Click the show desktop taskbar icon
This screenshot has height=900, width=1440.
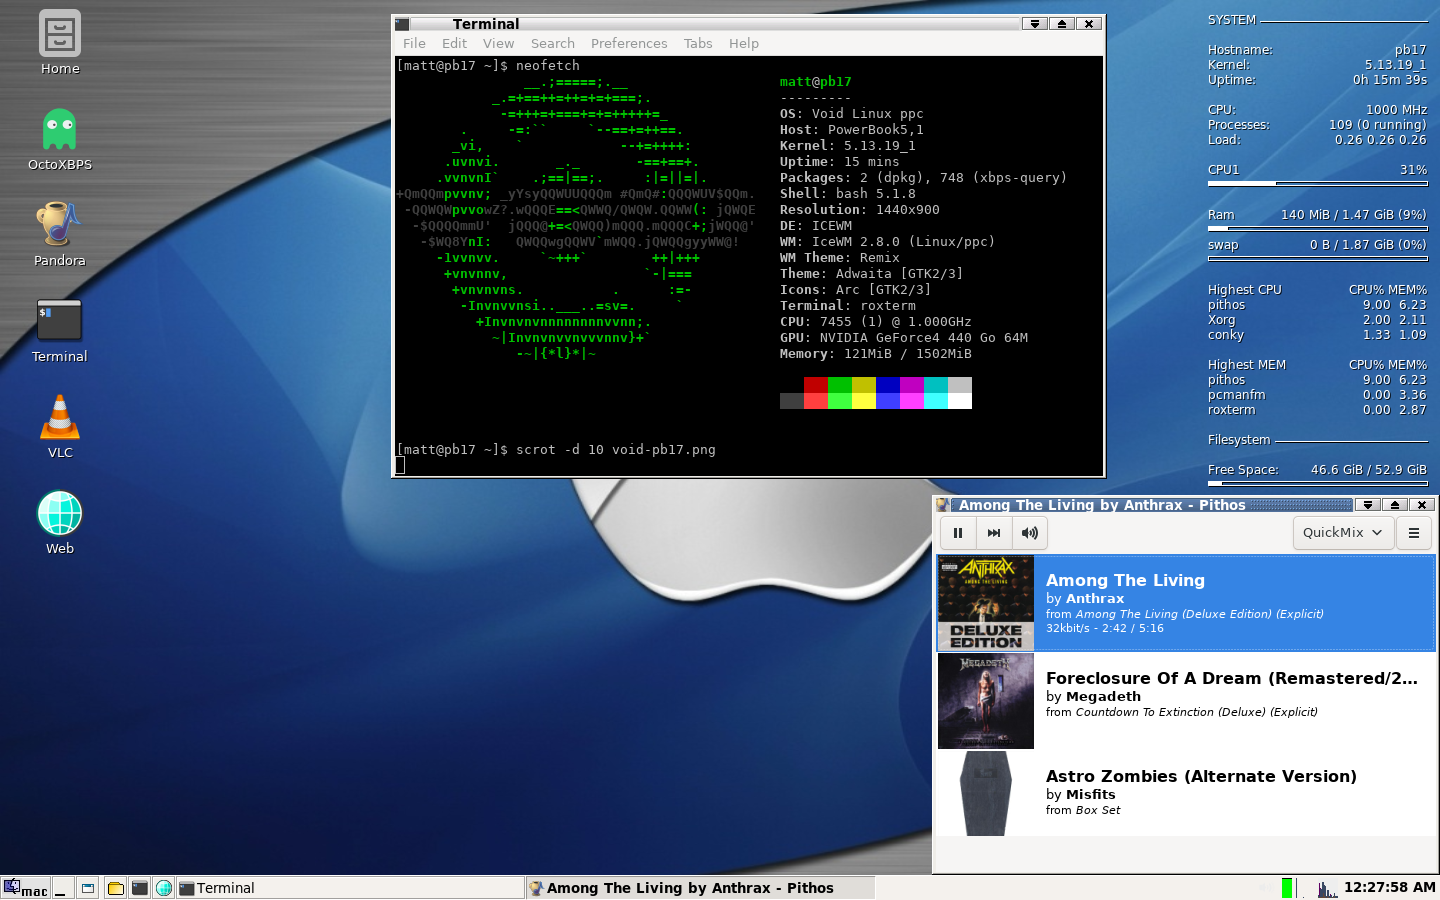click(62, 888)
